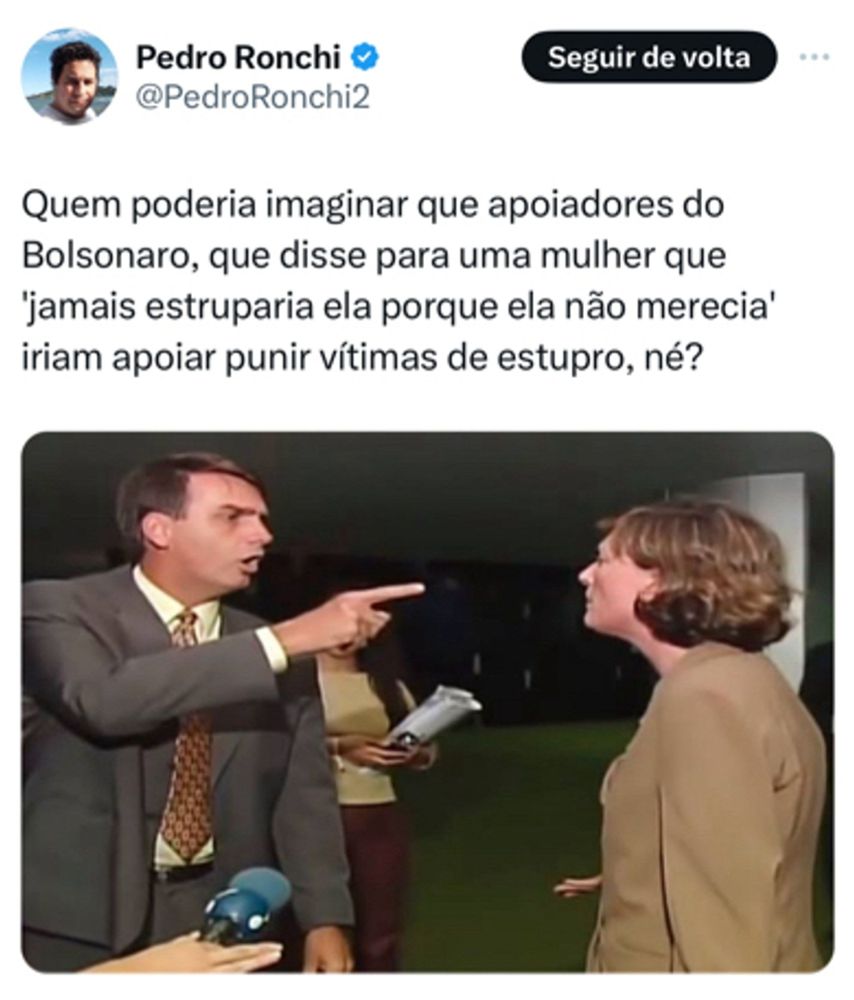Image resolution: width=854 pixels, height=1000 pixels.
Task: Click the Seguir de volta button
Action: pyautogui.click(x=649, y=57)
